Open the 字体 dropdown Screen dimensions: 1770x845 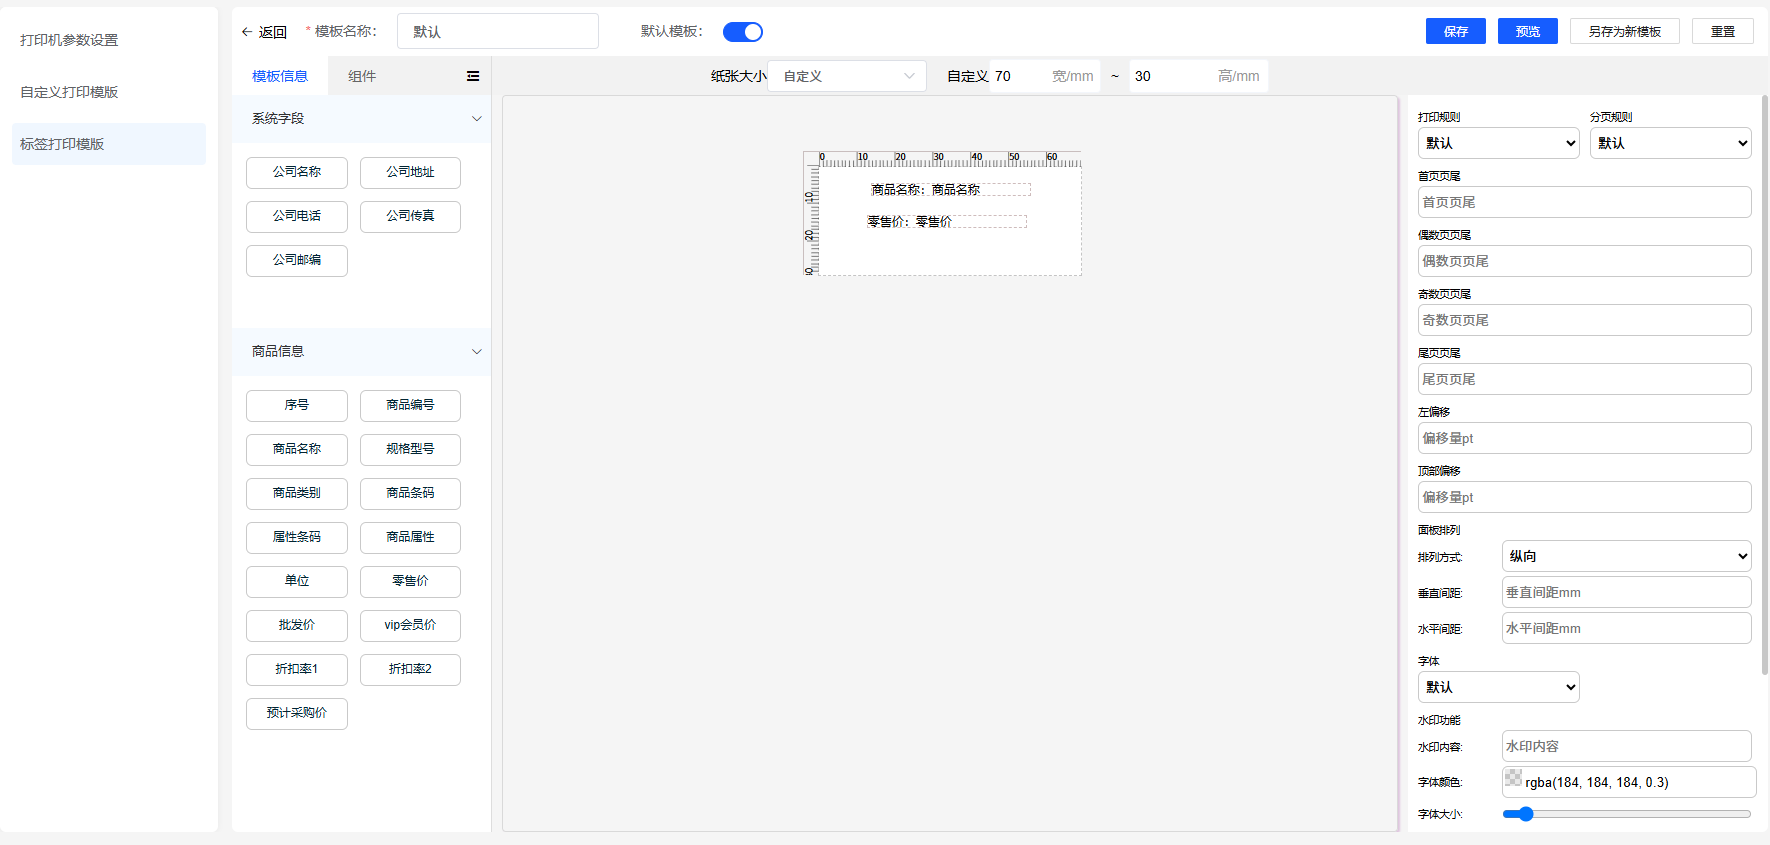pyautogui.click(x=1499, y=687)
